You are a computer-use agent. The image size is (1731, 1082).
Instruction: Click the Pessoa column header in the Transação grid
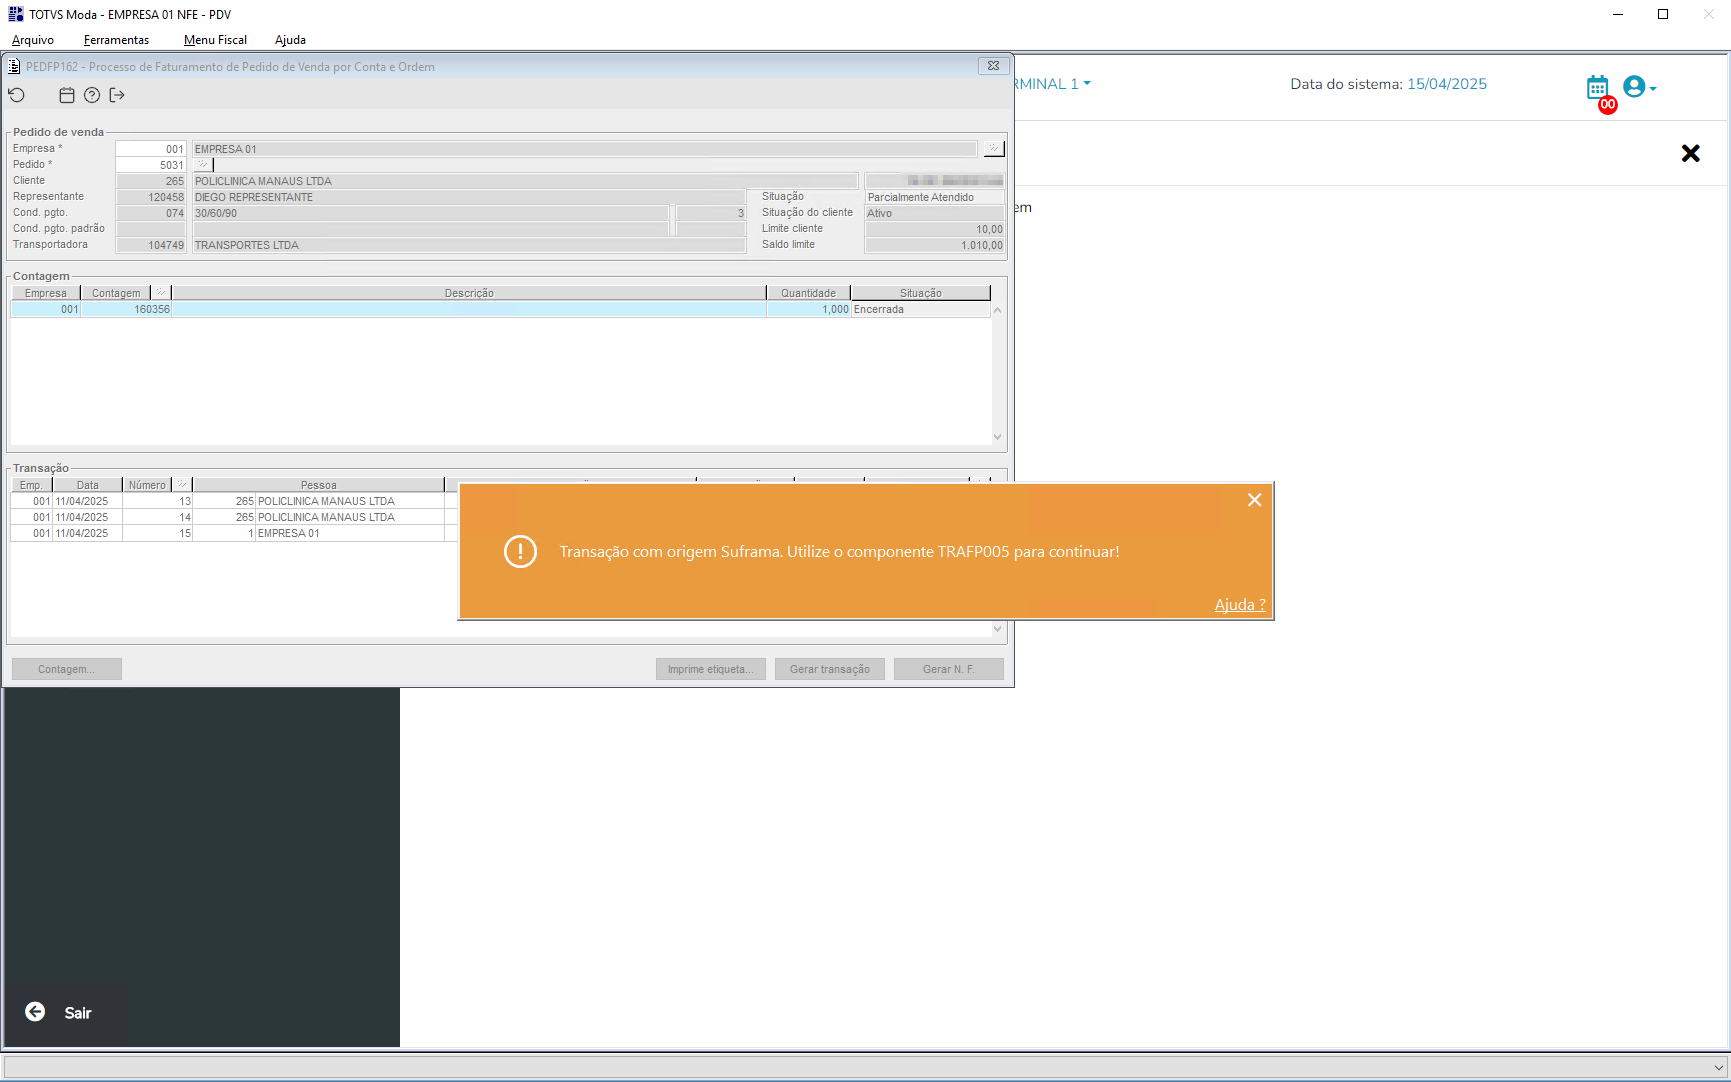point(318,485)
